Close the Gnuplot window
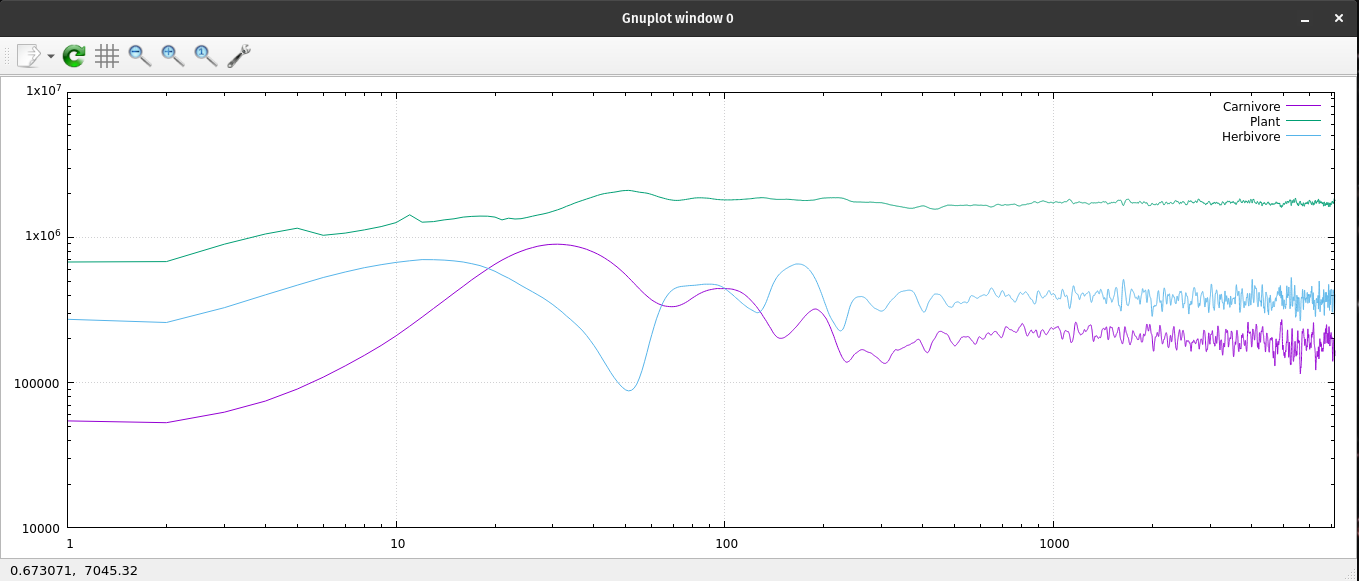This screenshot has height=581, width=1359. 1338,19
